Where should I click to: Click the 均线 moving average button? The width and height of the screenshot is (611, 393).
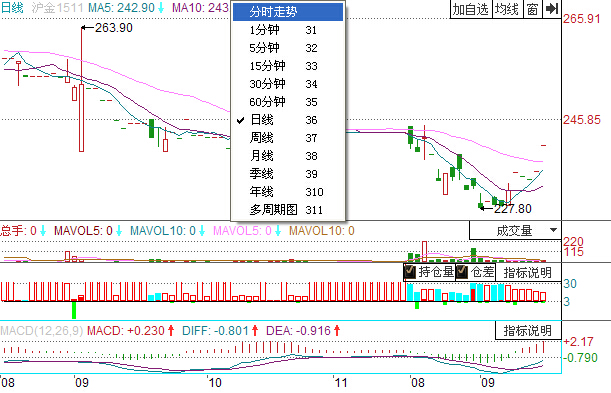pyautogui.click(x=507, y=9)
